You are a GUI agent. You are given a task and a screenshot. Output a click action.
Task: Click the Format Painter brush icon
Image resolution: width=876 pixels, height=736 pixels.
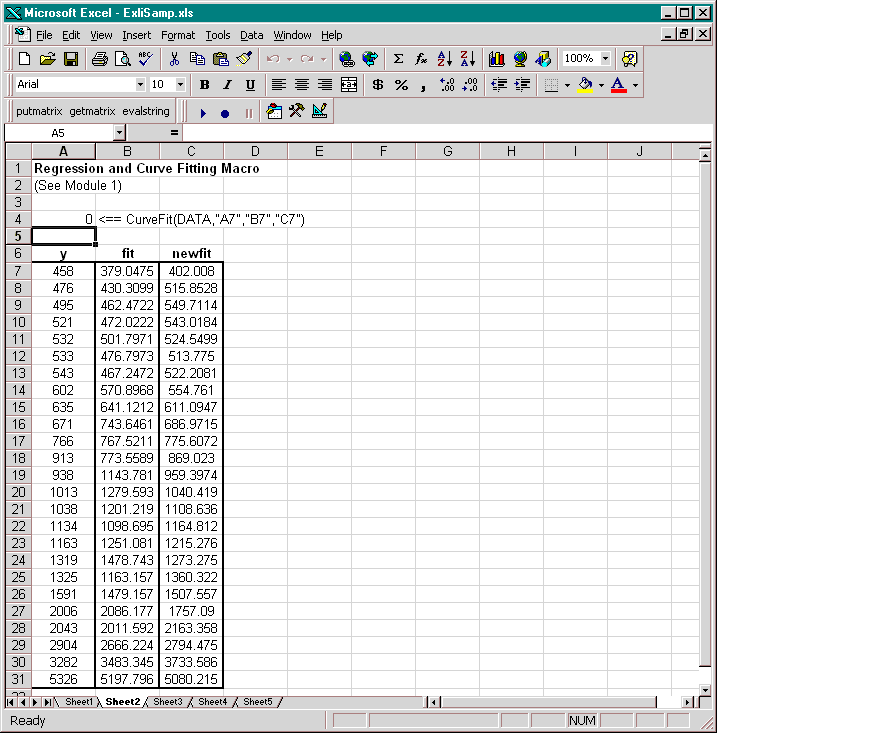point(245,59)
